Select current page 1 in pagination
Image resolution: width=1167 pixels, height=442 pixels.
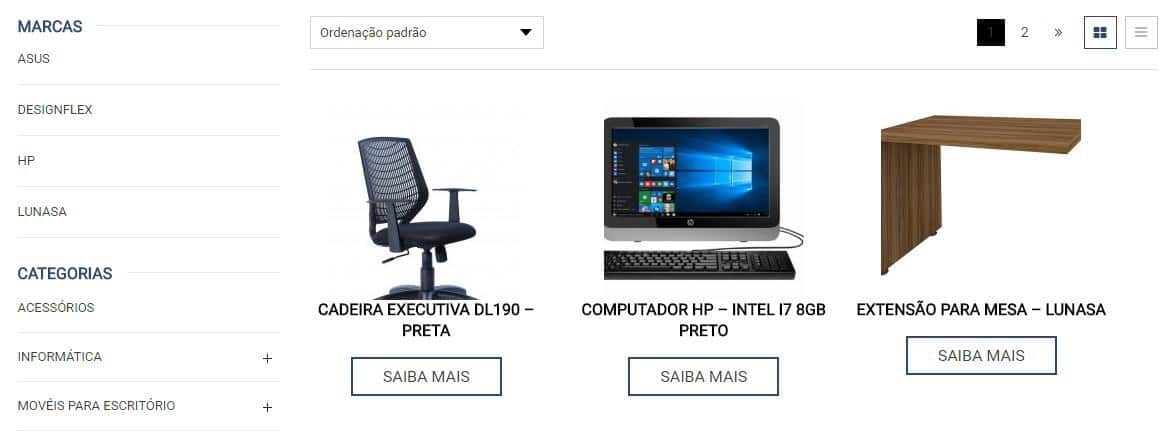click(991, 33)
